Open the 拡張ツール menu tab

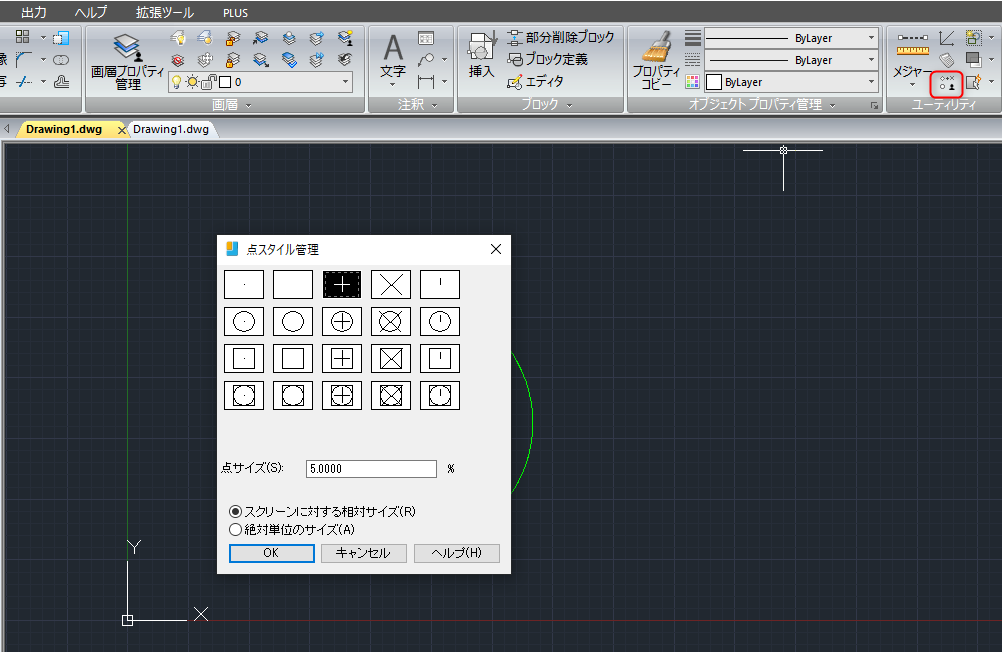coord(165,13)
